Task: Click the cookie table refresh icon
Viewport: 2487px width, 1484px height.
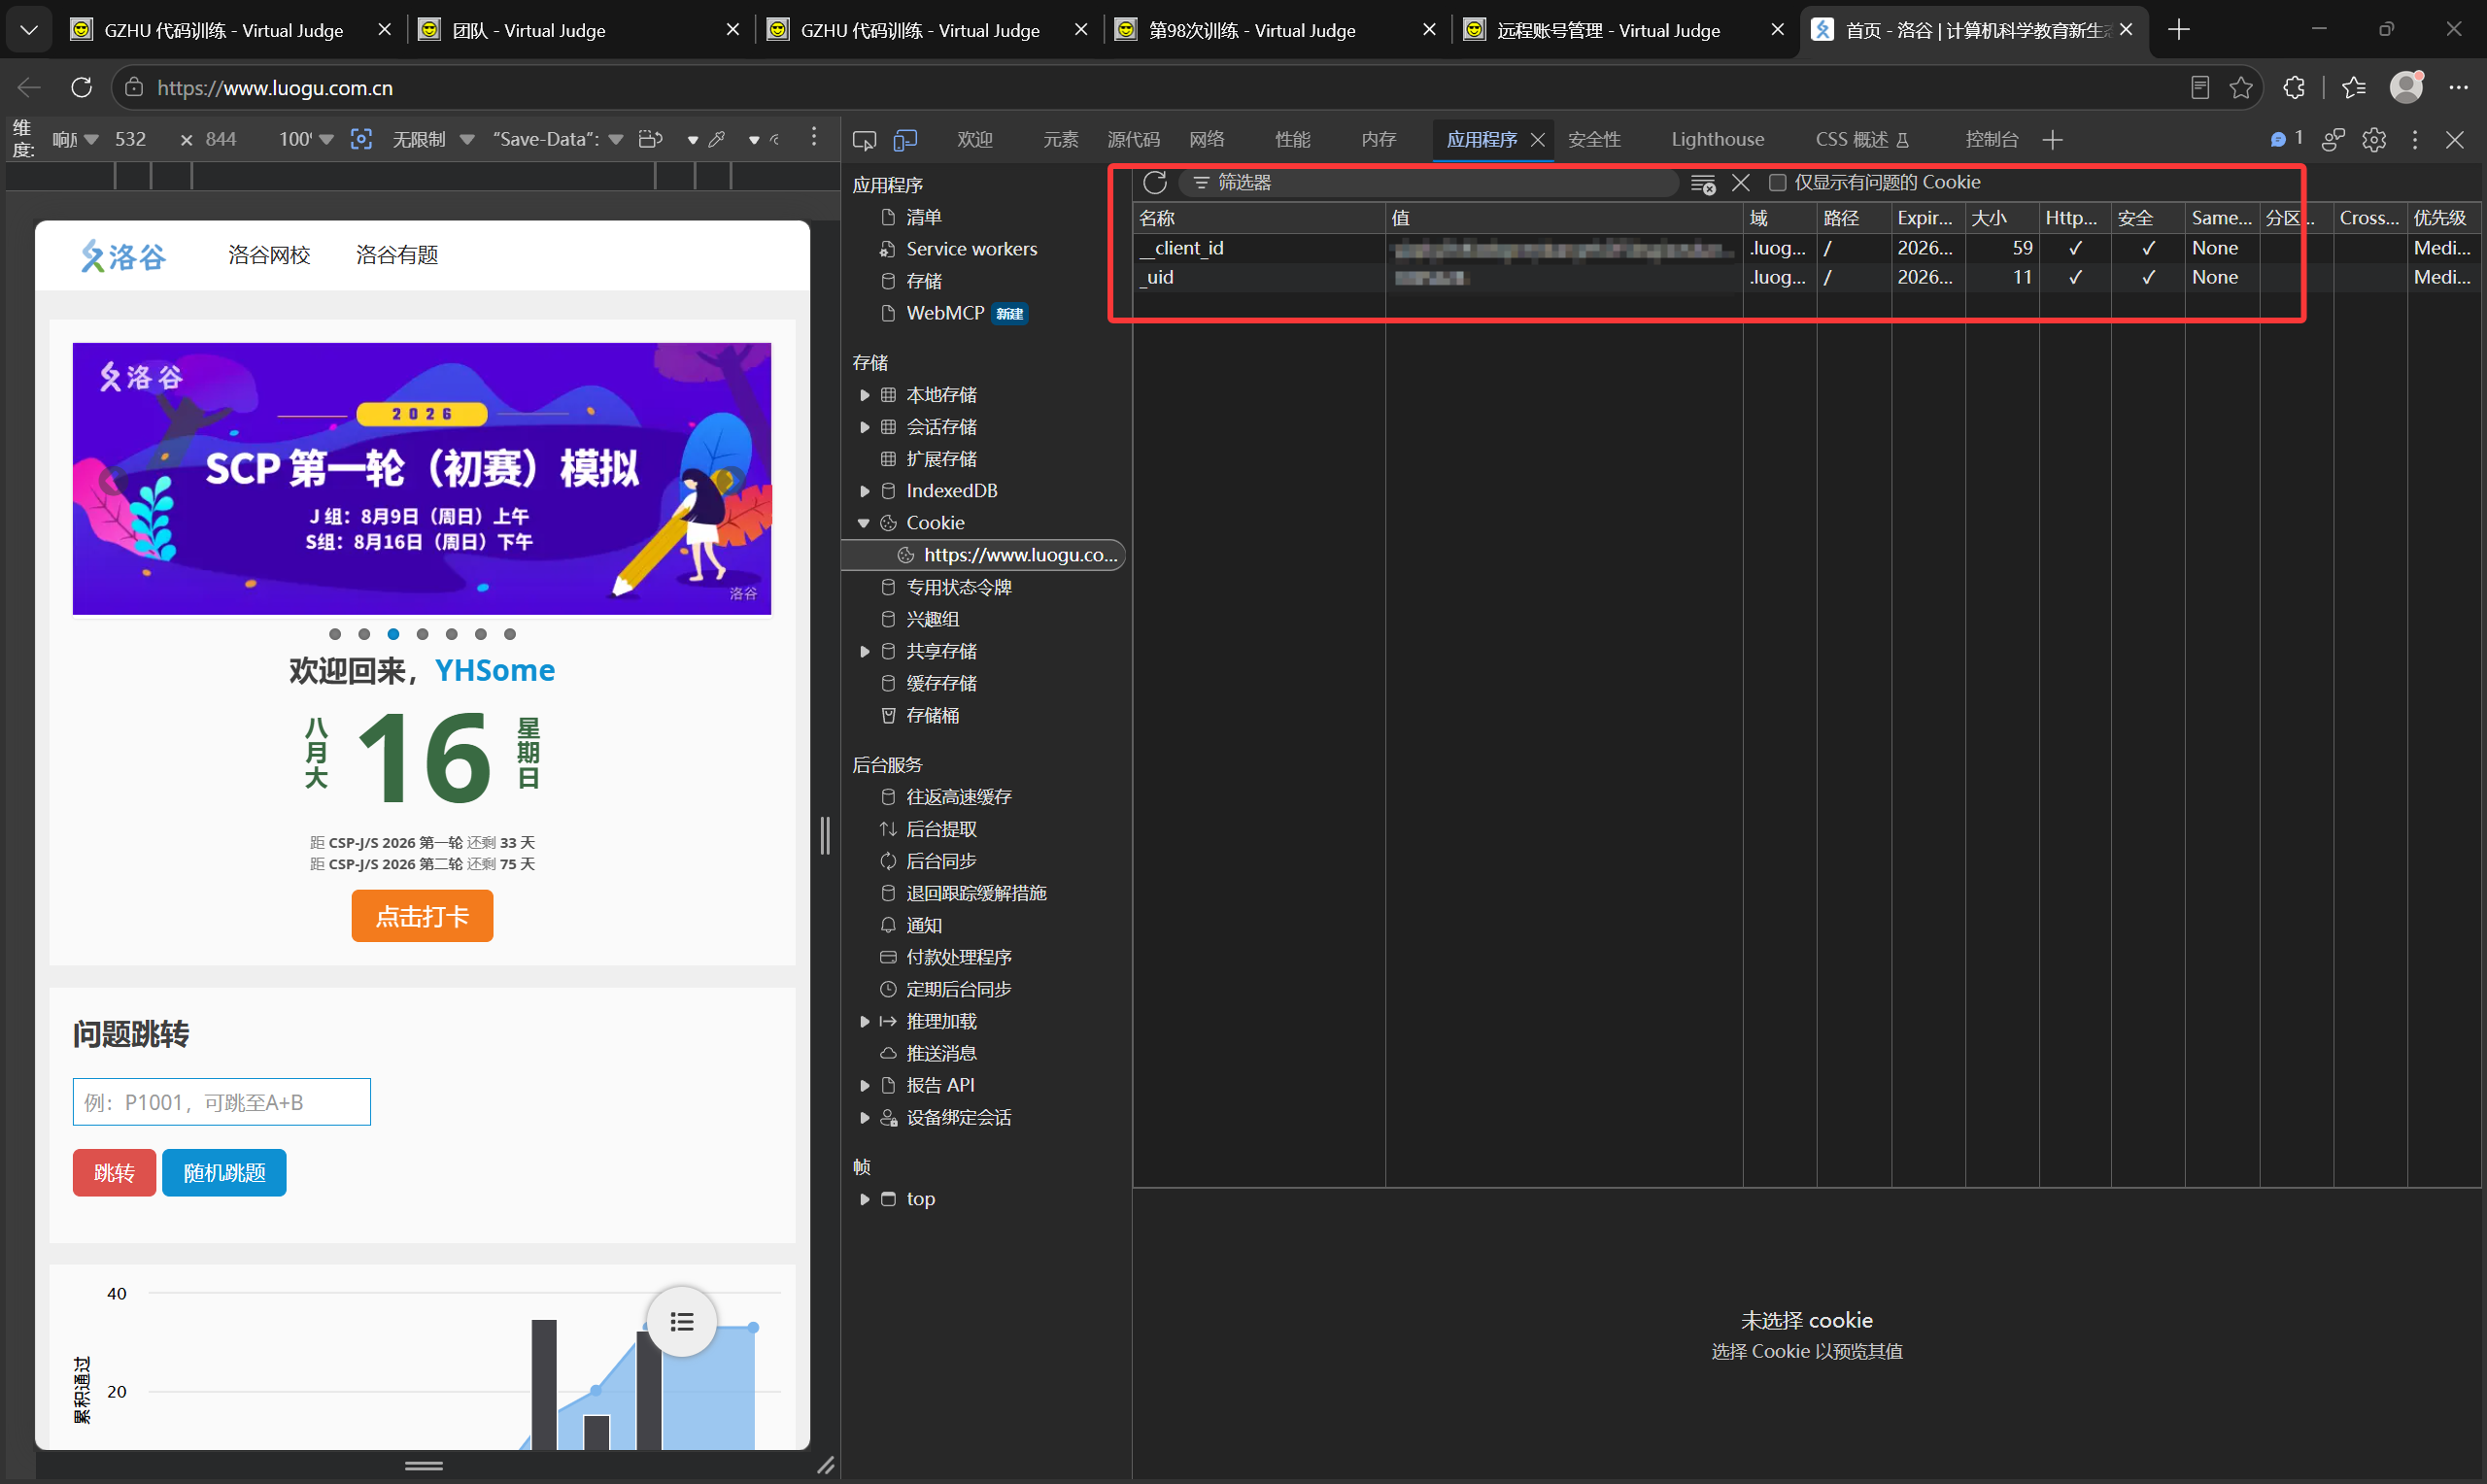Action: tap(1155, 182)
